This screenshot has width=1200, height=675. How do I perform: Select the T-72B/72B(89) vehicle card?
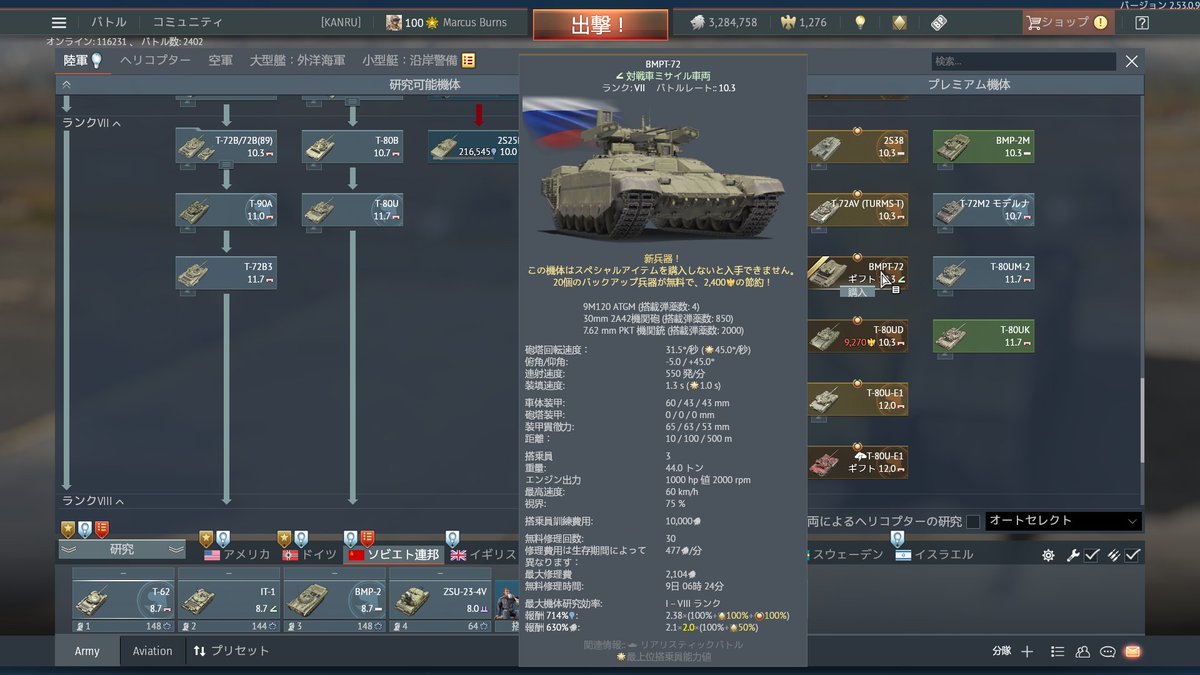(x=226, y=146)
